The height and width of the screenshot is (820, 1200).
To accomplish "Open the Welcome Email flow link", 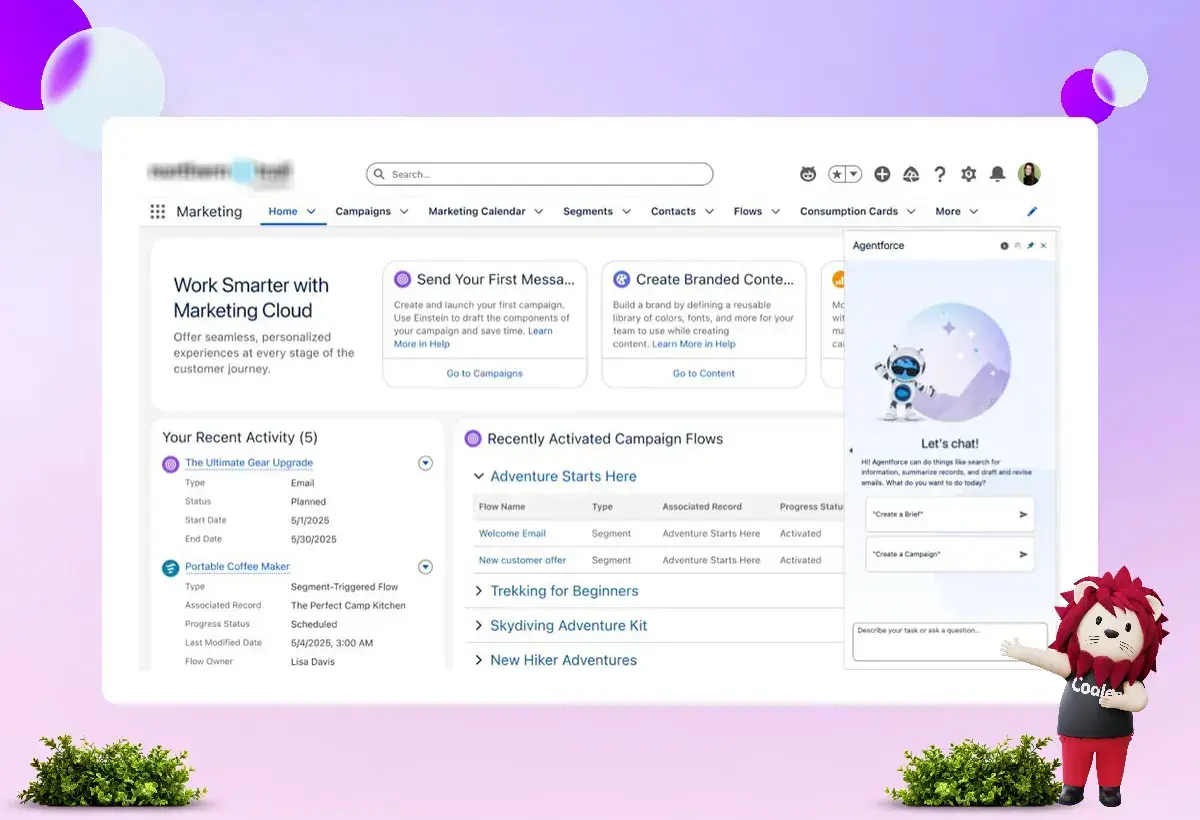I will (512, 534).
